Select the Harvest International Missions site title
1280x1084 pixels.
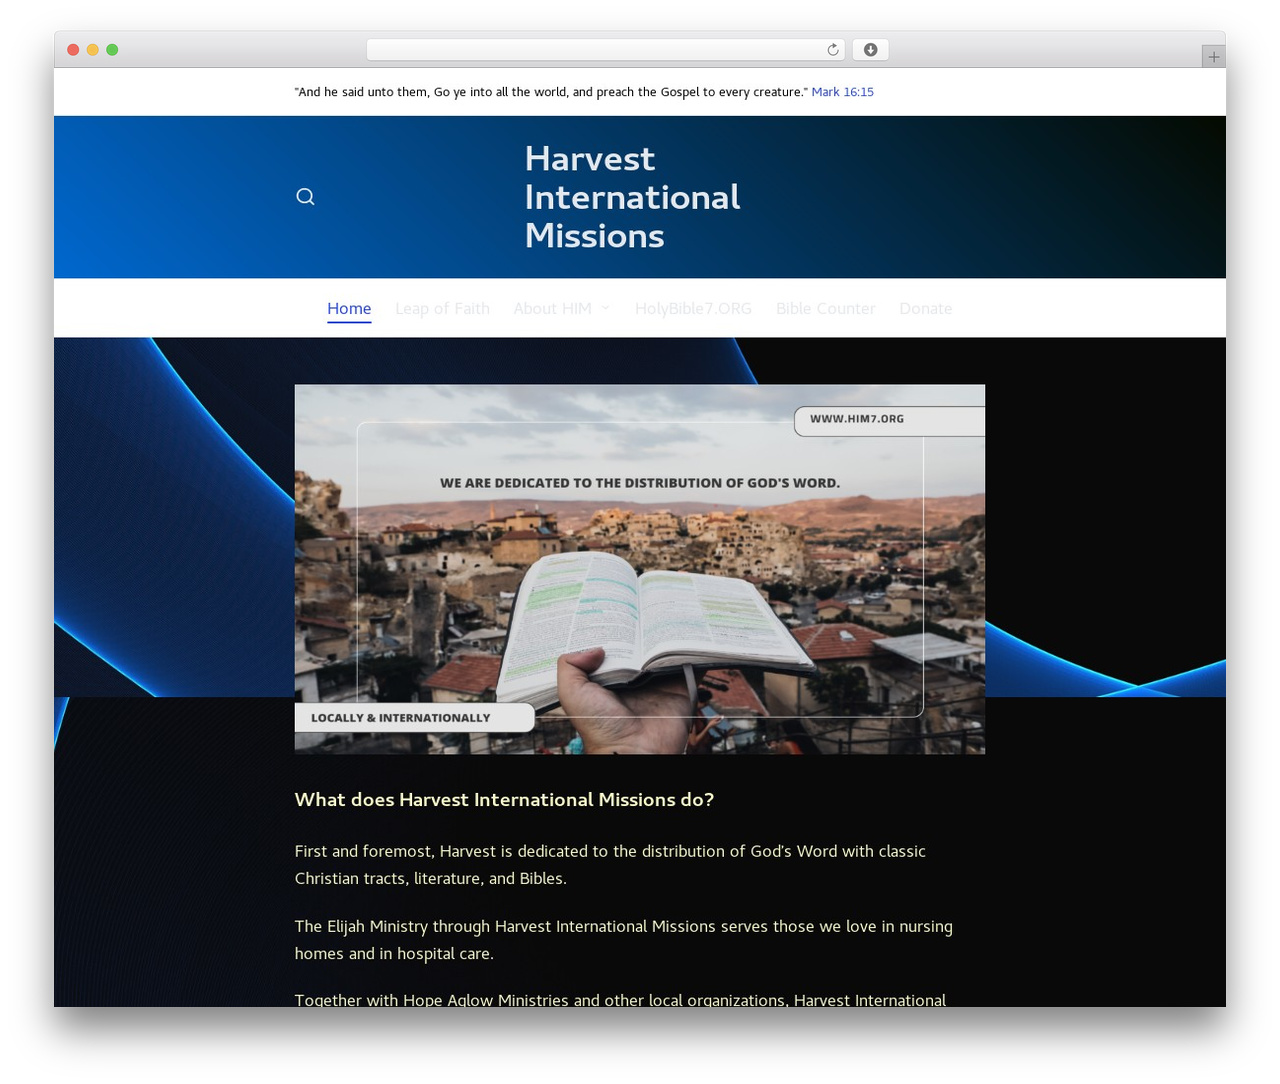tap(632, 197)
